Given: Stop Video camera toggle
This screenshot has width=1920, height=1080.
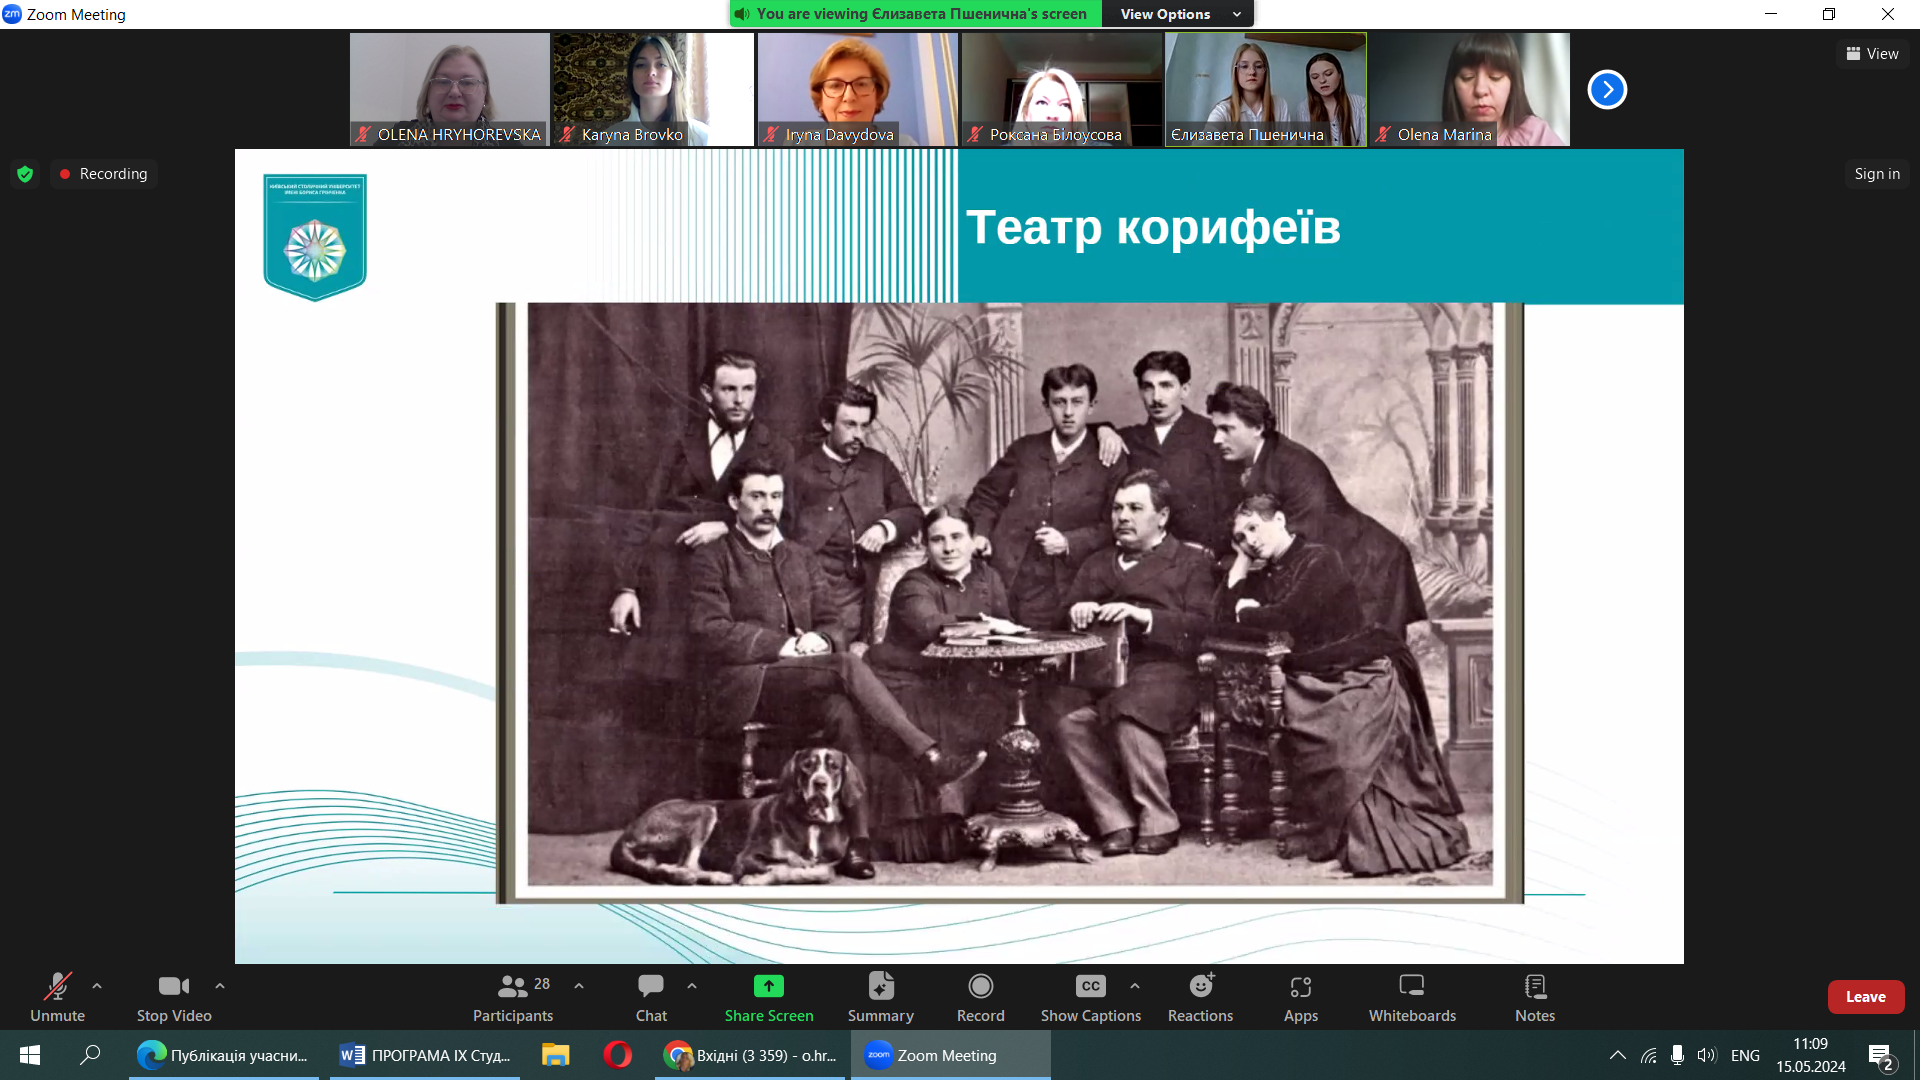Looking at the screenshot, I should pyautogui.click(x=173, y=987).
